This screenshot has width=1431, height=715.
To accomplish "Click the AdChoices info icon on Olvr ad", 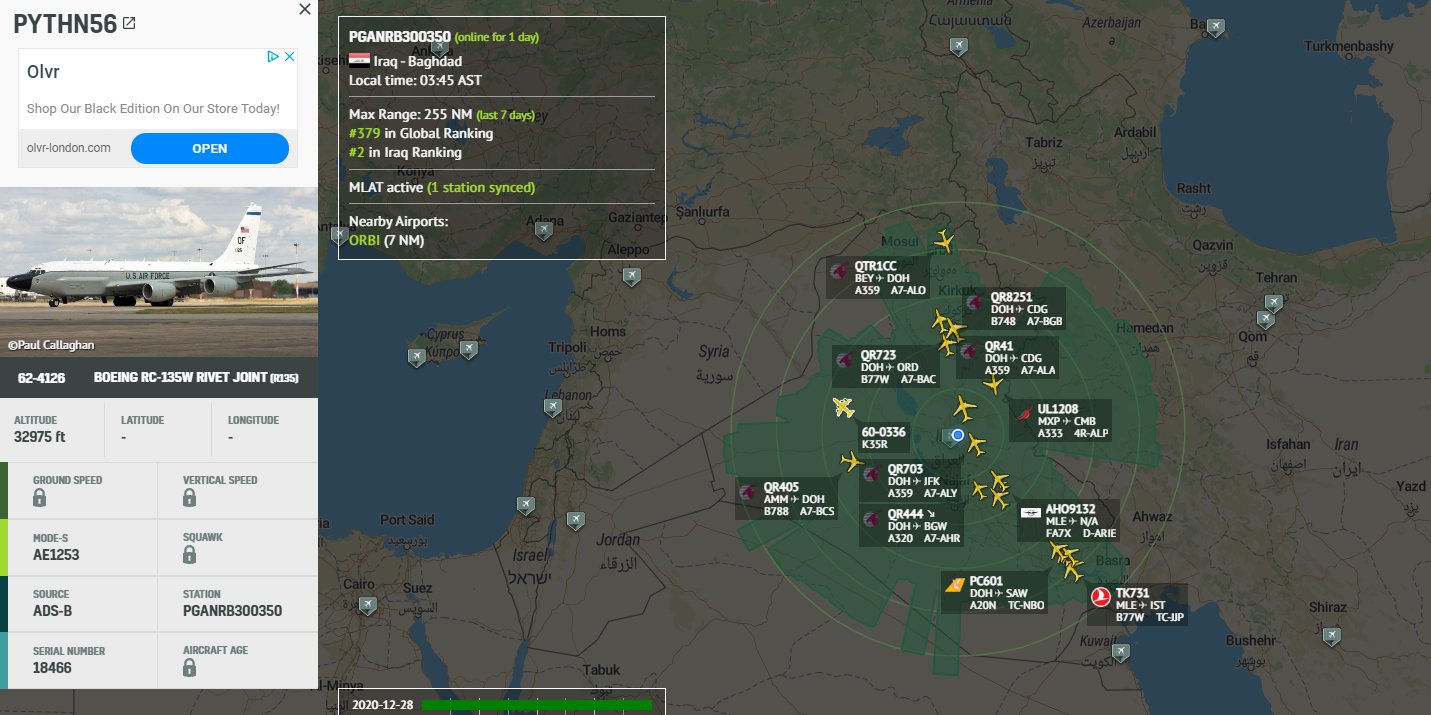I will click(272, 57).
